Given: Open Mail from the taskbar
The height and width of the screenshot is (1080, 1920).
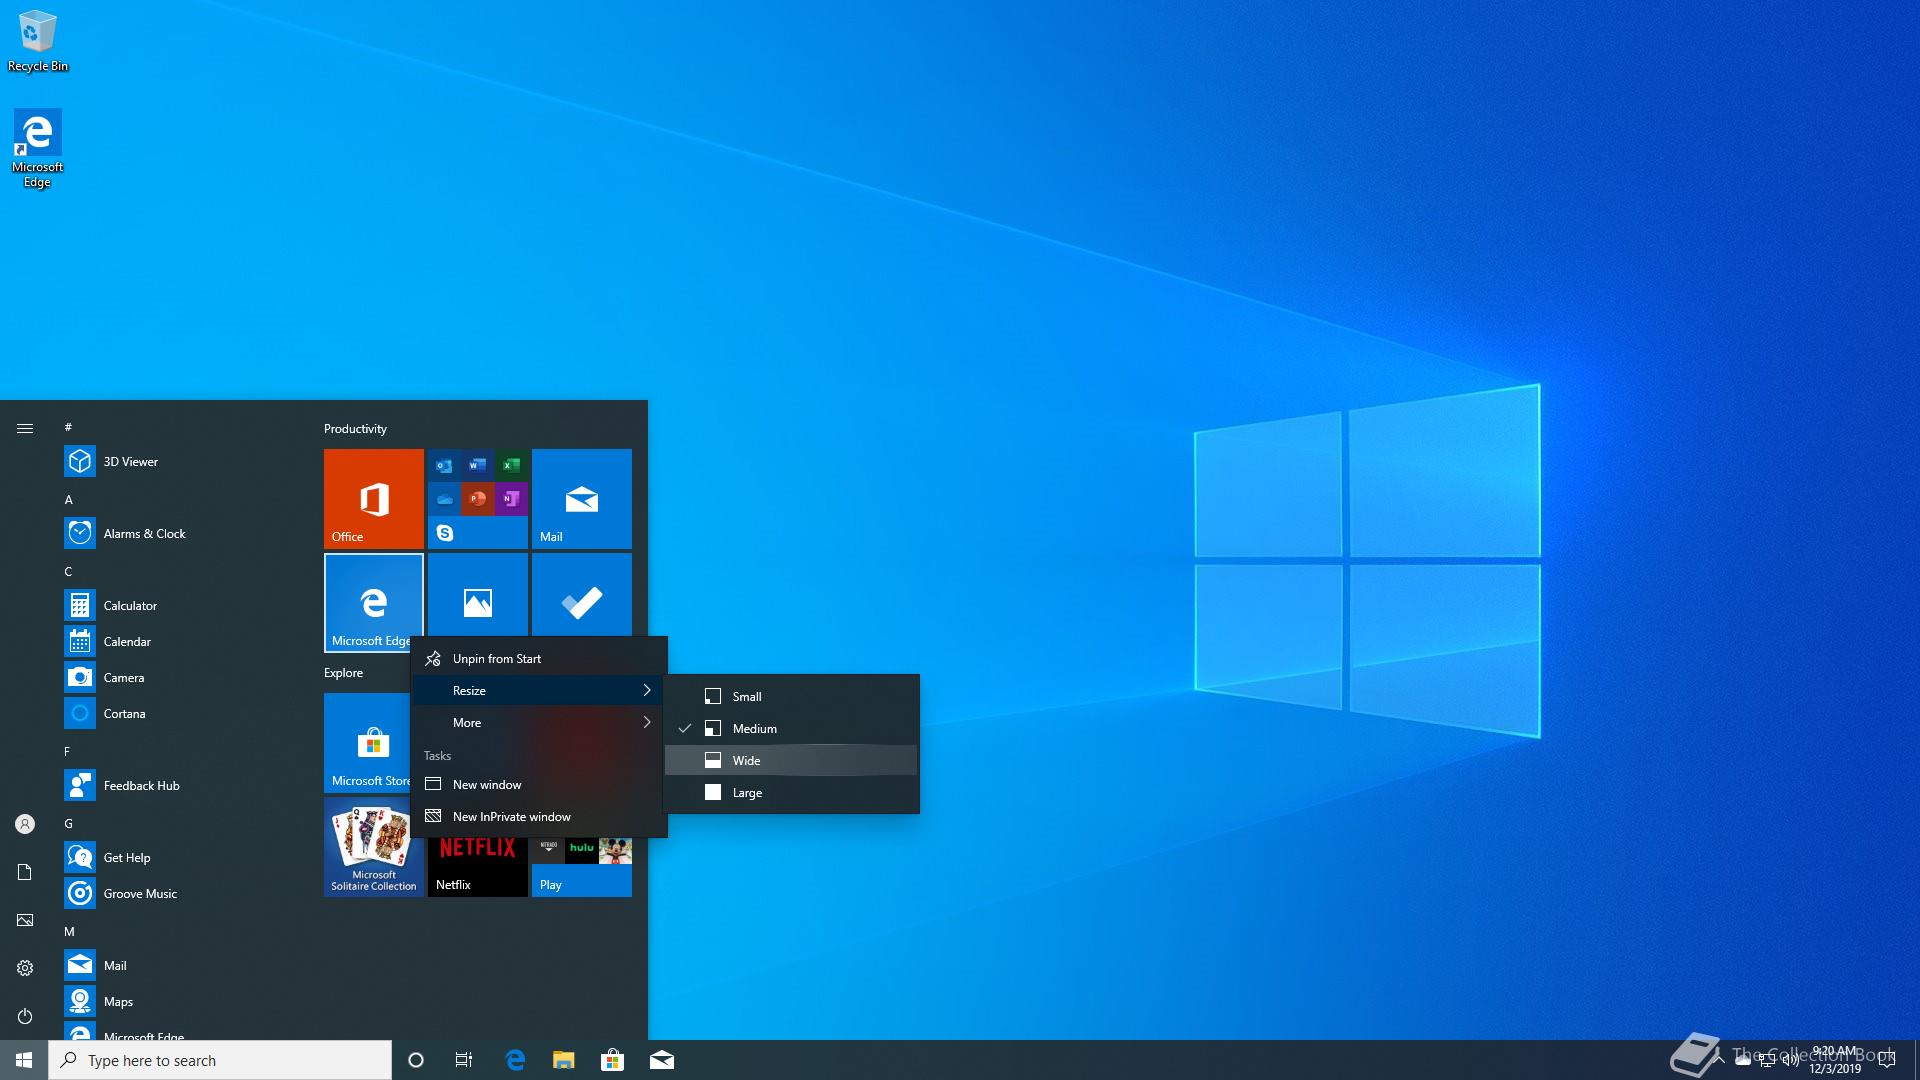Looking at the screenshot, I should [661, 1060].
